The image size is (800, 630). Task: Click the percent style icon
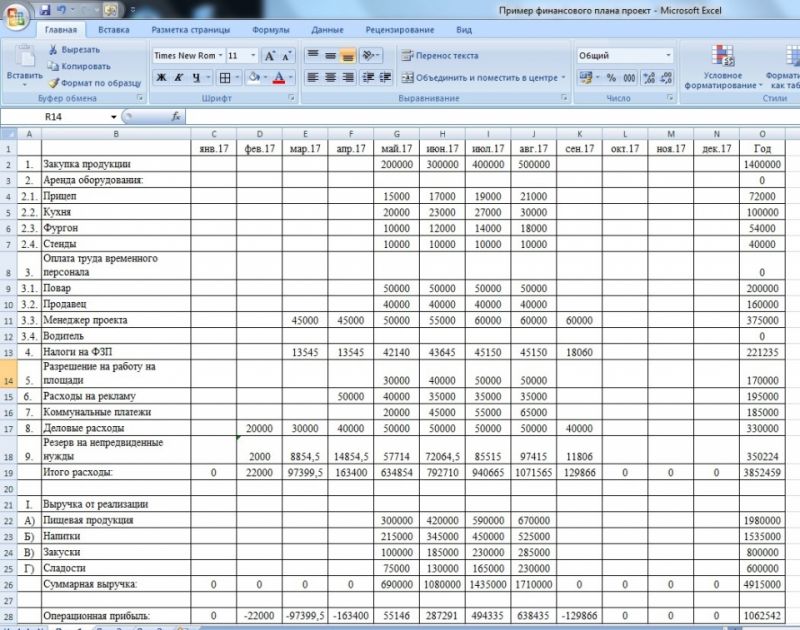pyautogui.click(x=611, y=78)
